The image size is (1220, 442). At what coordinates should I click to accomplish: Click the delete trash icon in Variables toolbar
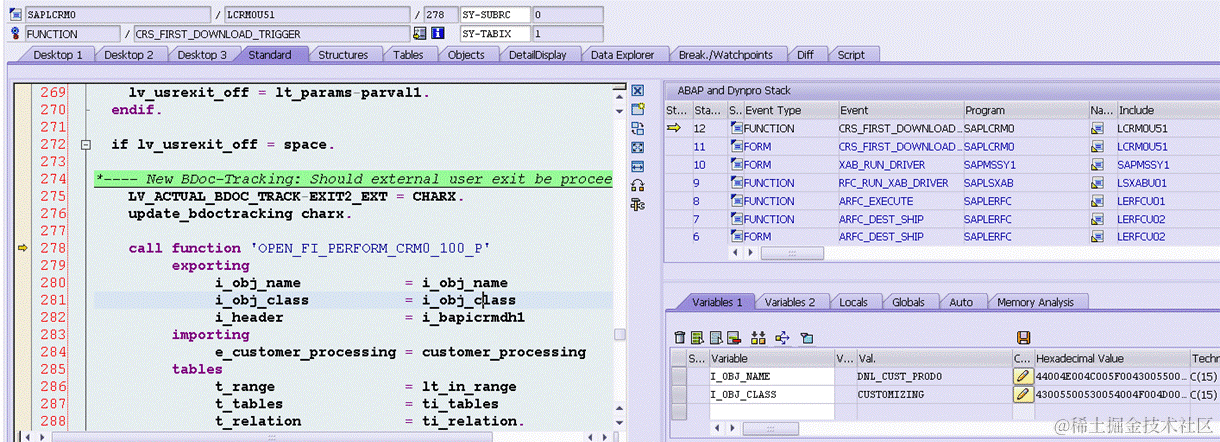(x=680, y=338)
